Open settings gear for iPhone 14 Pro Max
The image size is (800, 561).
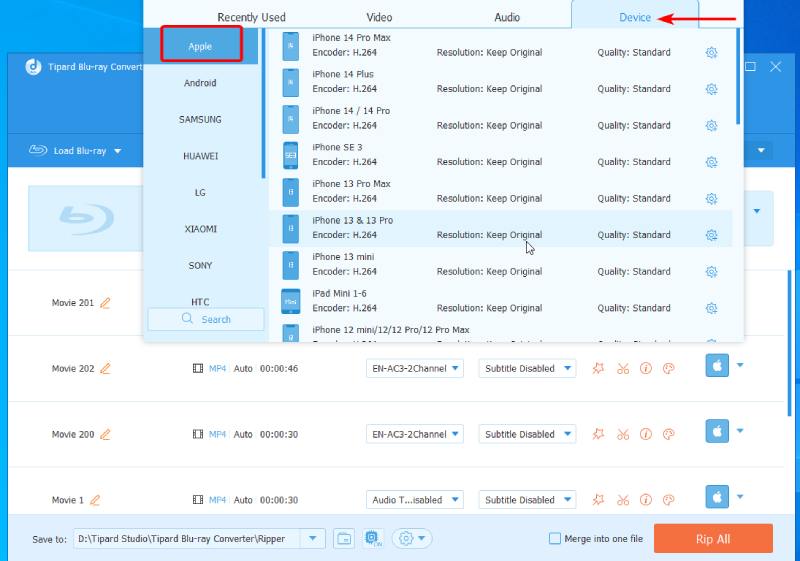(711, 53)
